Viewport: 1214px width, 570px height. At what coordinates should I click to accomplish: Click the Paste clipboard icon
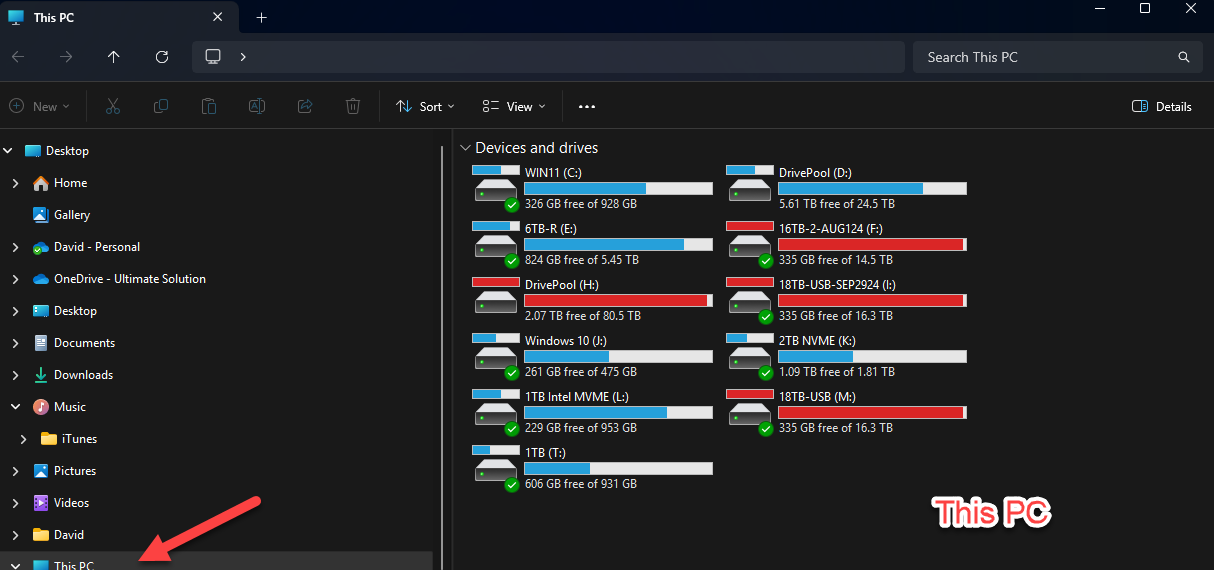[x=209, y=106]
